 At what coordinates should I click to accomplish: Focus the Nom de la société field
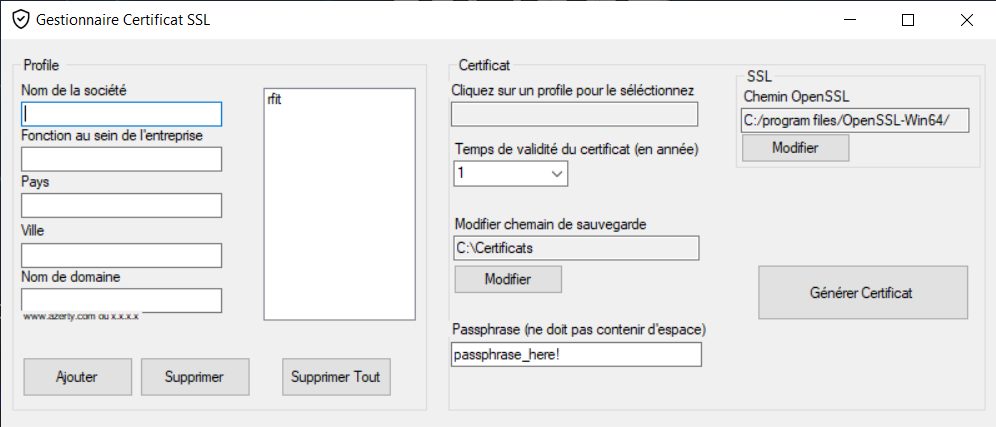[121, 114]
